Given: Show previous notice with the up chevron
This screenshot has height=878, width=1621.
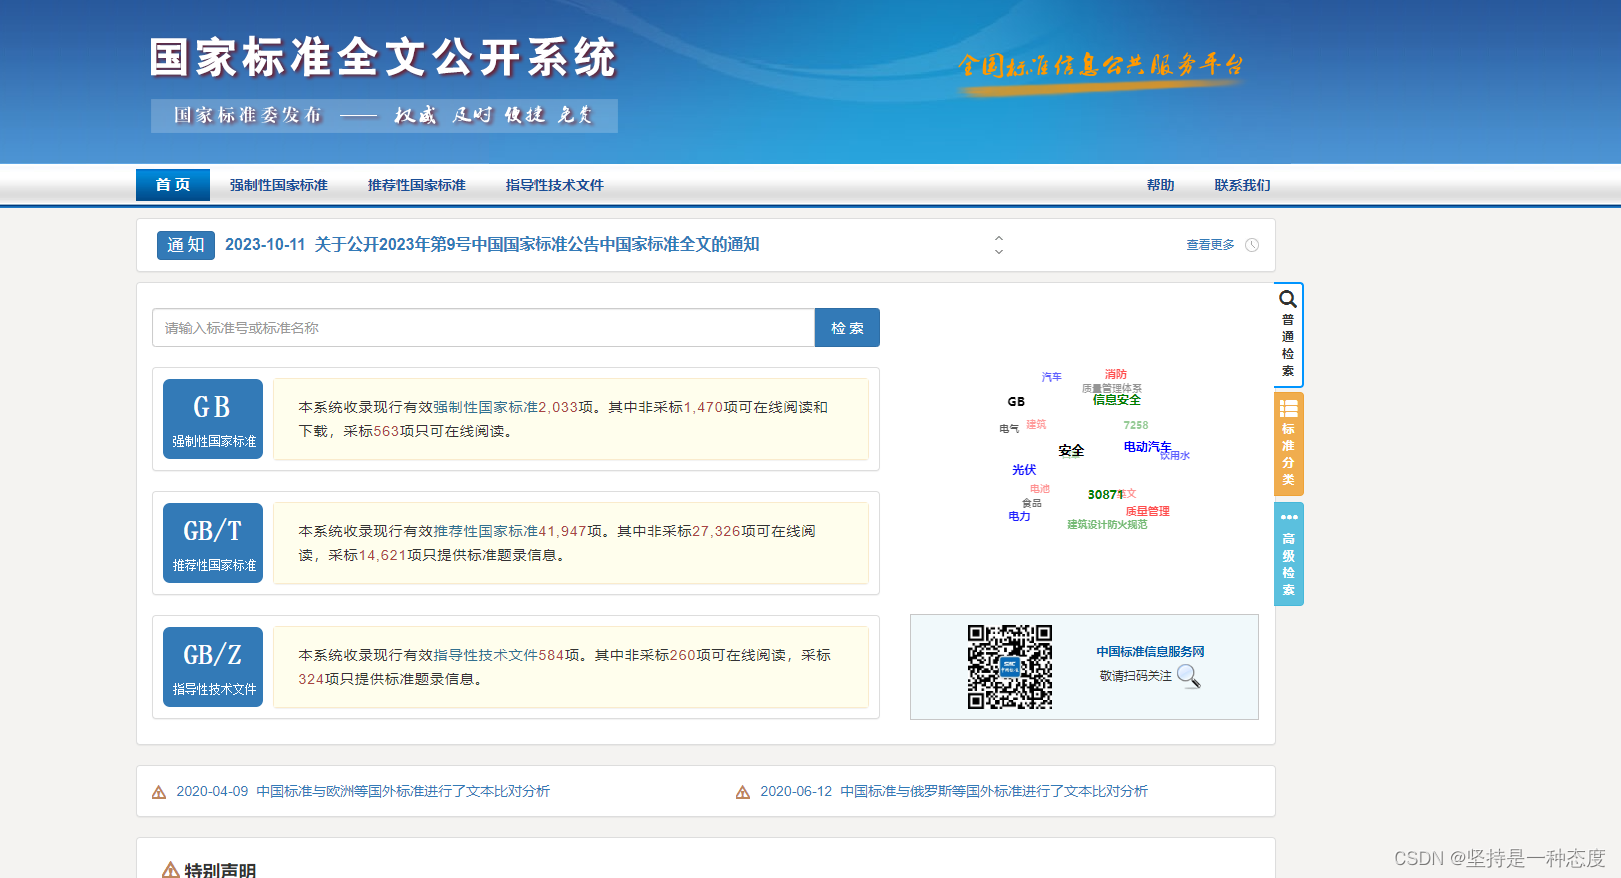Looking at the screenshot, I should [999, 238].
